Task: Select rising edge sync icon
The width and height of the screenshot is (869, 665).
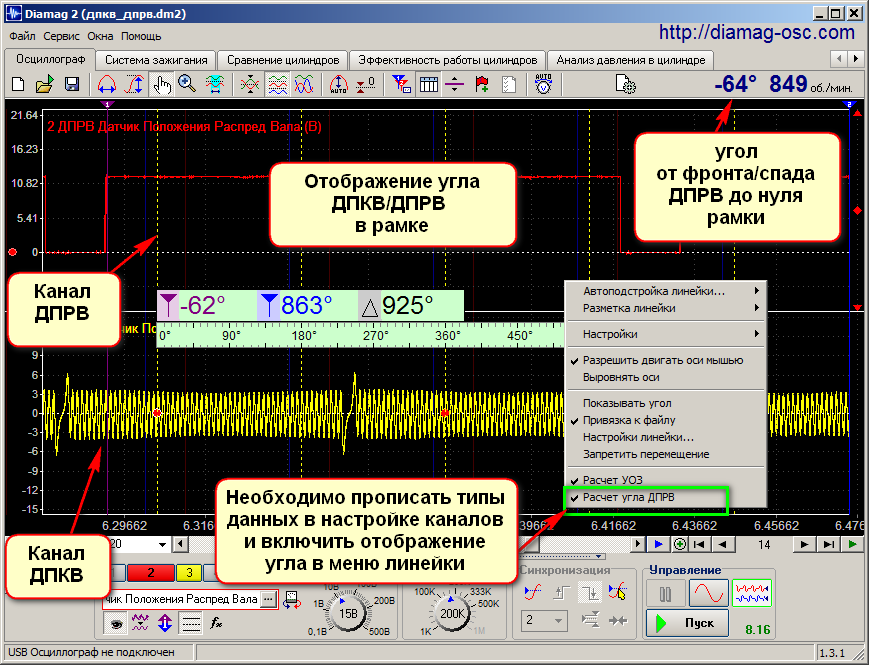Action: point(533,592)
